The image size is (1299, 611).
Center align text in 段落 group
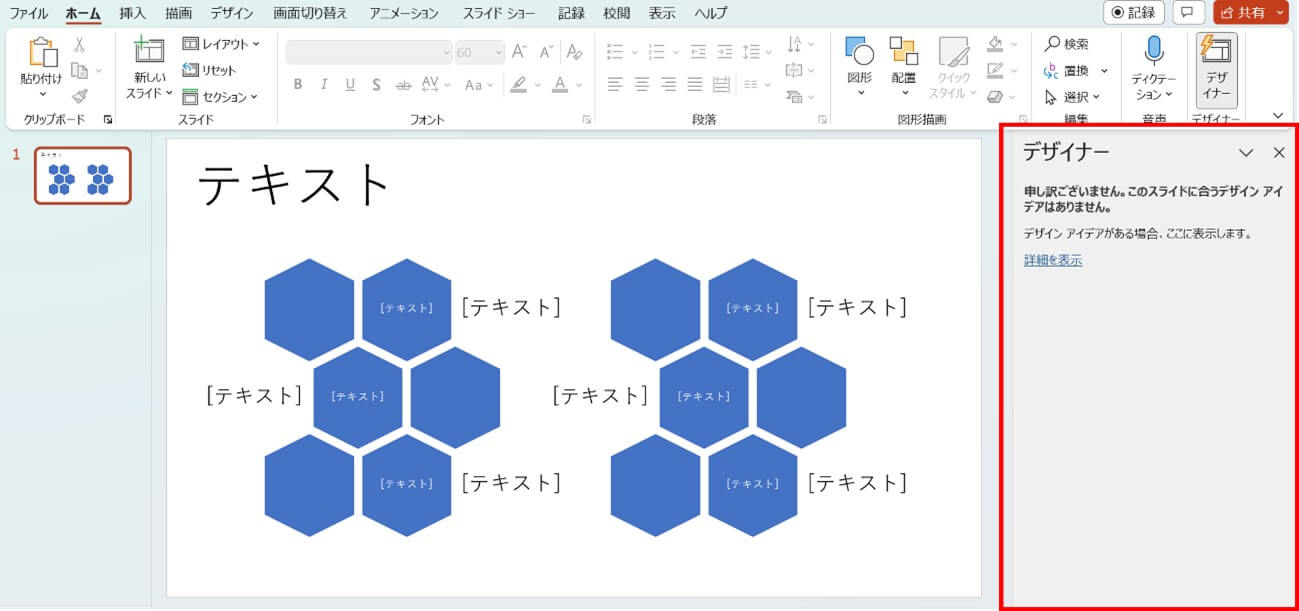pyautogui.click(x=642, y=85)
